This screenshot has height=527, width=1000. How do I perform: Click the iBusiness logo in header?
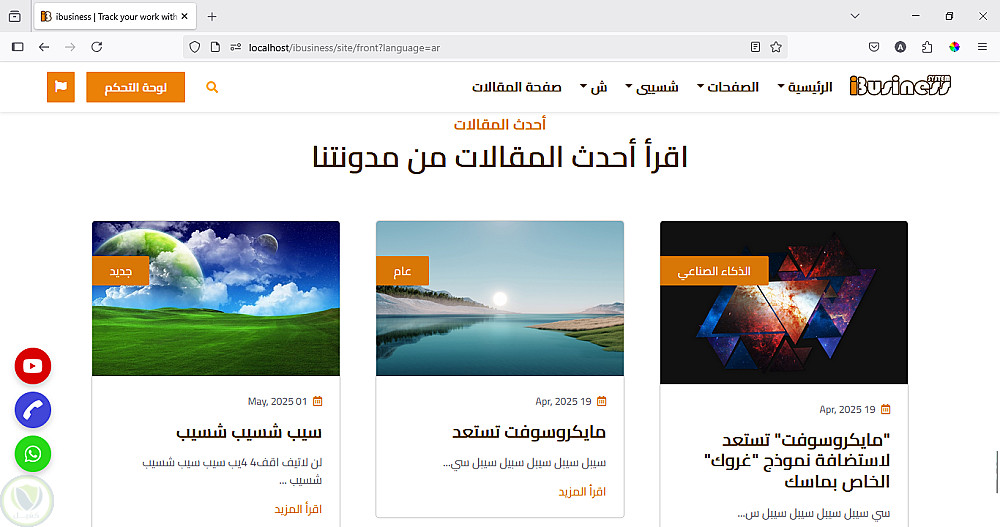click(x=900, y=85)
